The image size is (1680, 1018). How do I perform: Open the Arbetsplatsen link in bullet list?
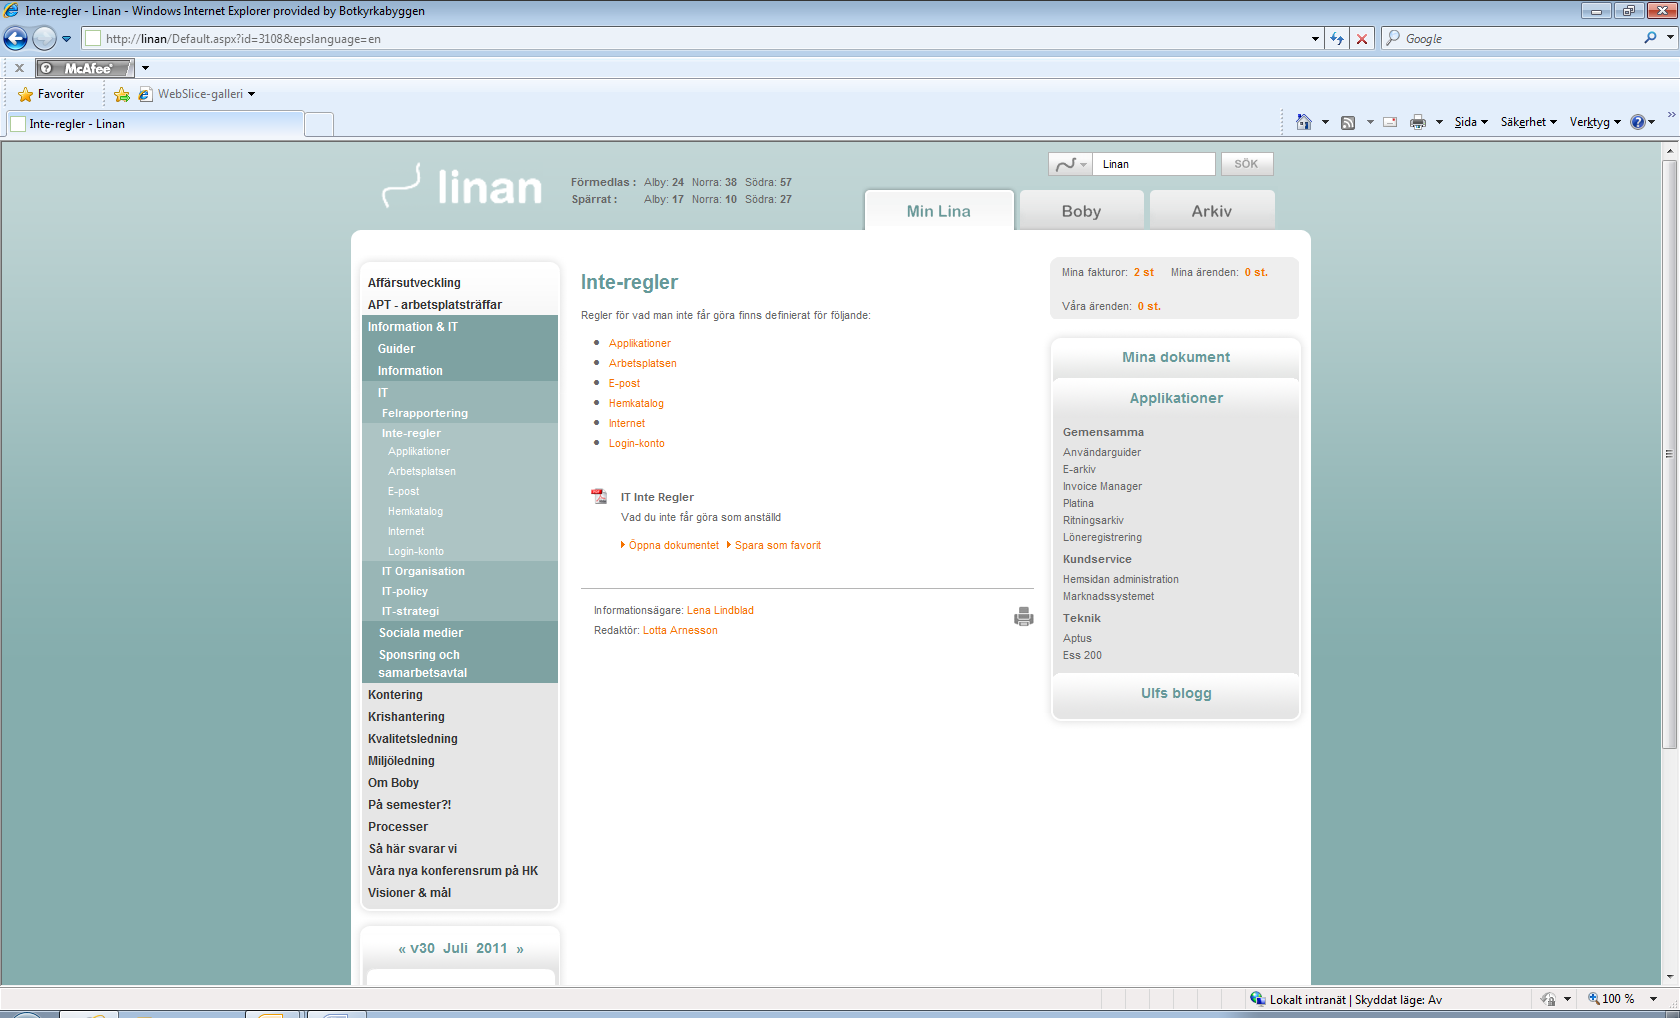point(643,363)
